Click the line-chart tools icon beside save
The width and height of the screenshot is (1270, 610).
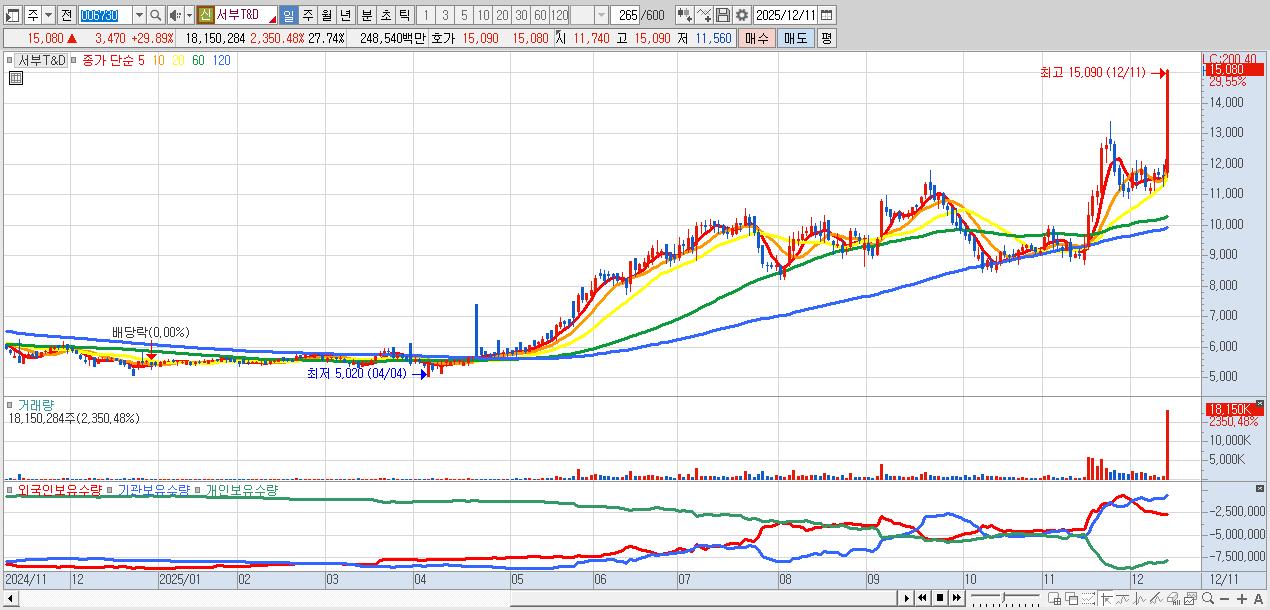[x=704, y=15]
